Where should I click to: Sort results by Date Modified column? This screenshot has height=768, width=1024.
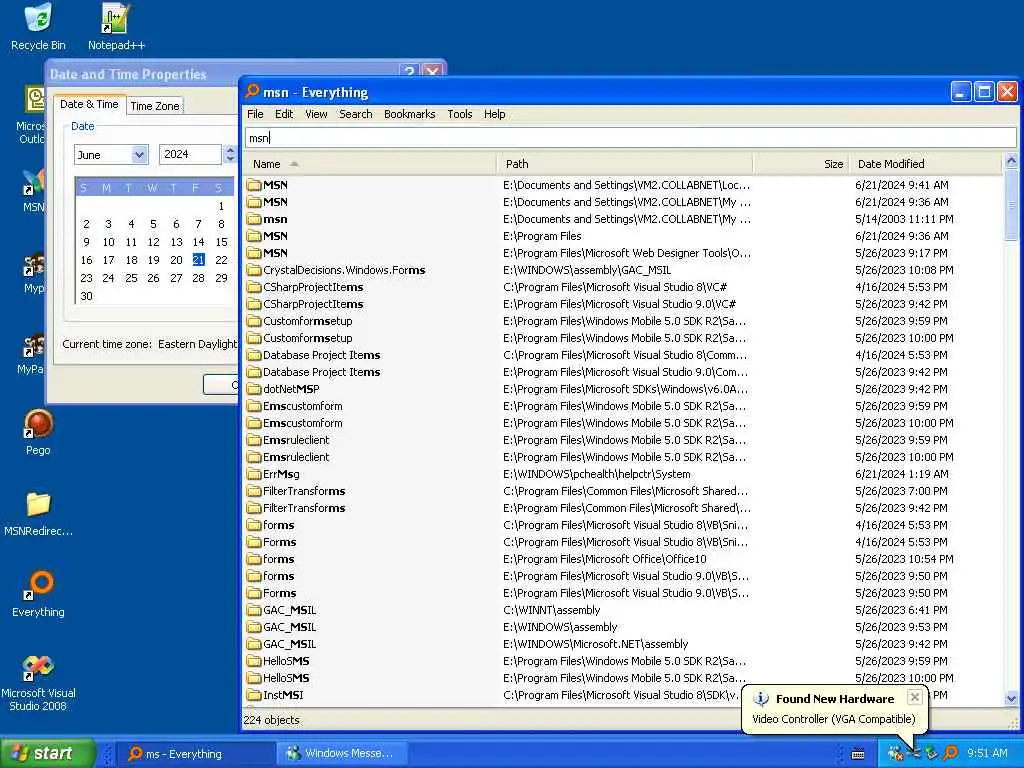click(925, 164)
